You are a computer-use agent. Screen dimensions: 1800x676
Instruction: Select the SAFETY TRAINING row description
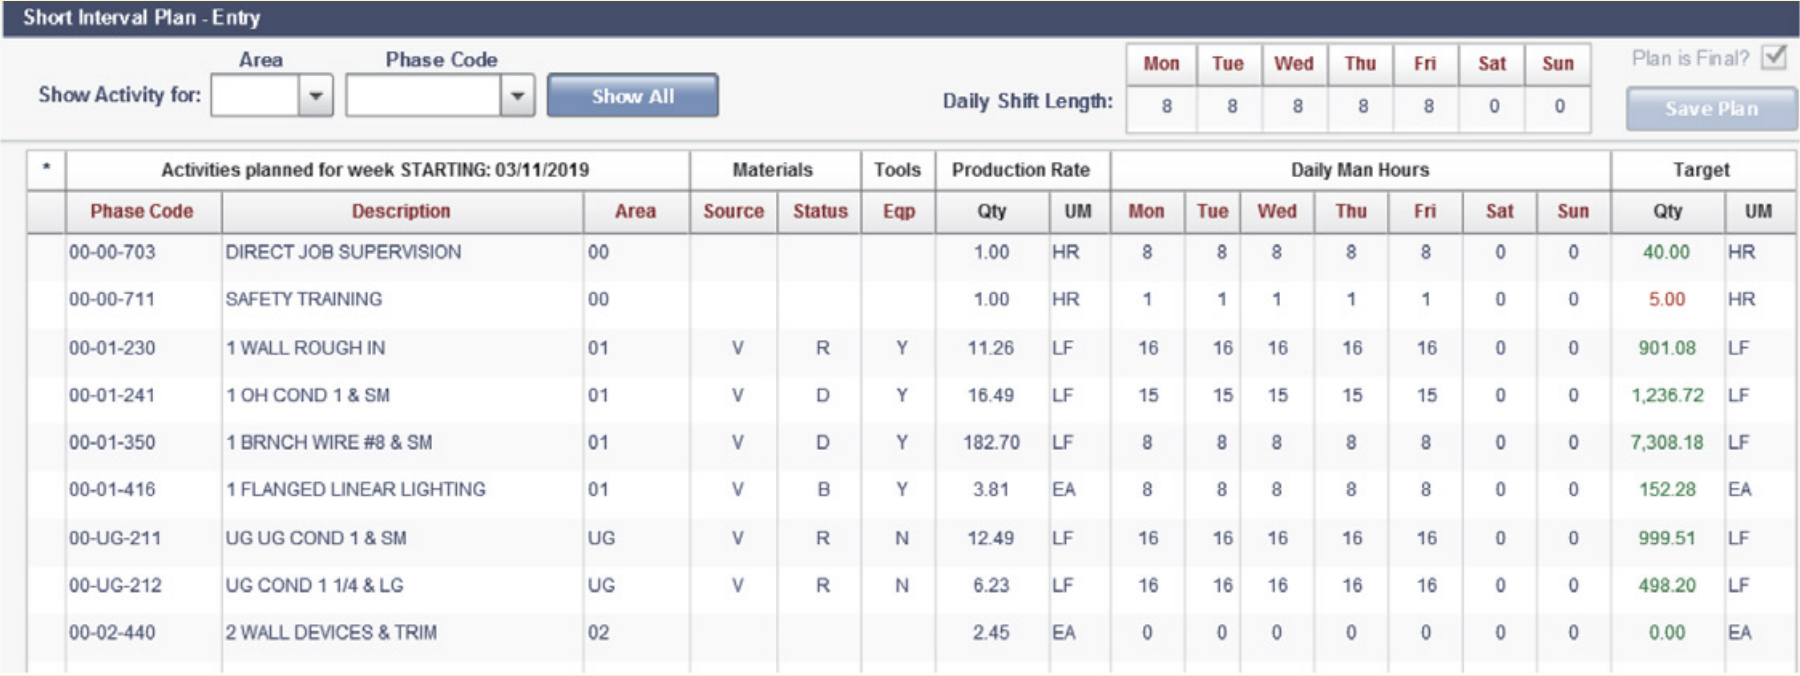[304, 300]
